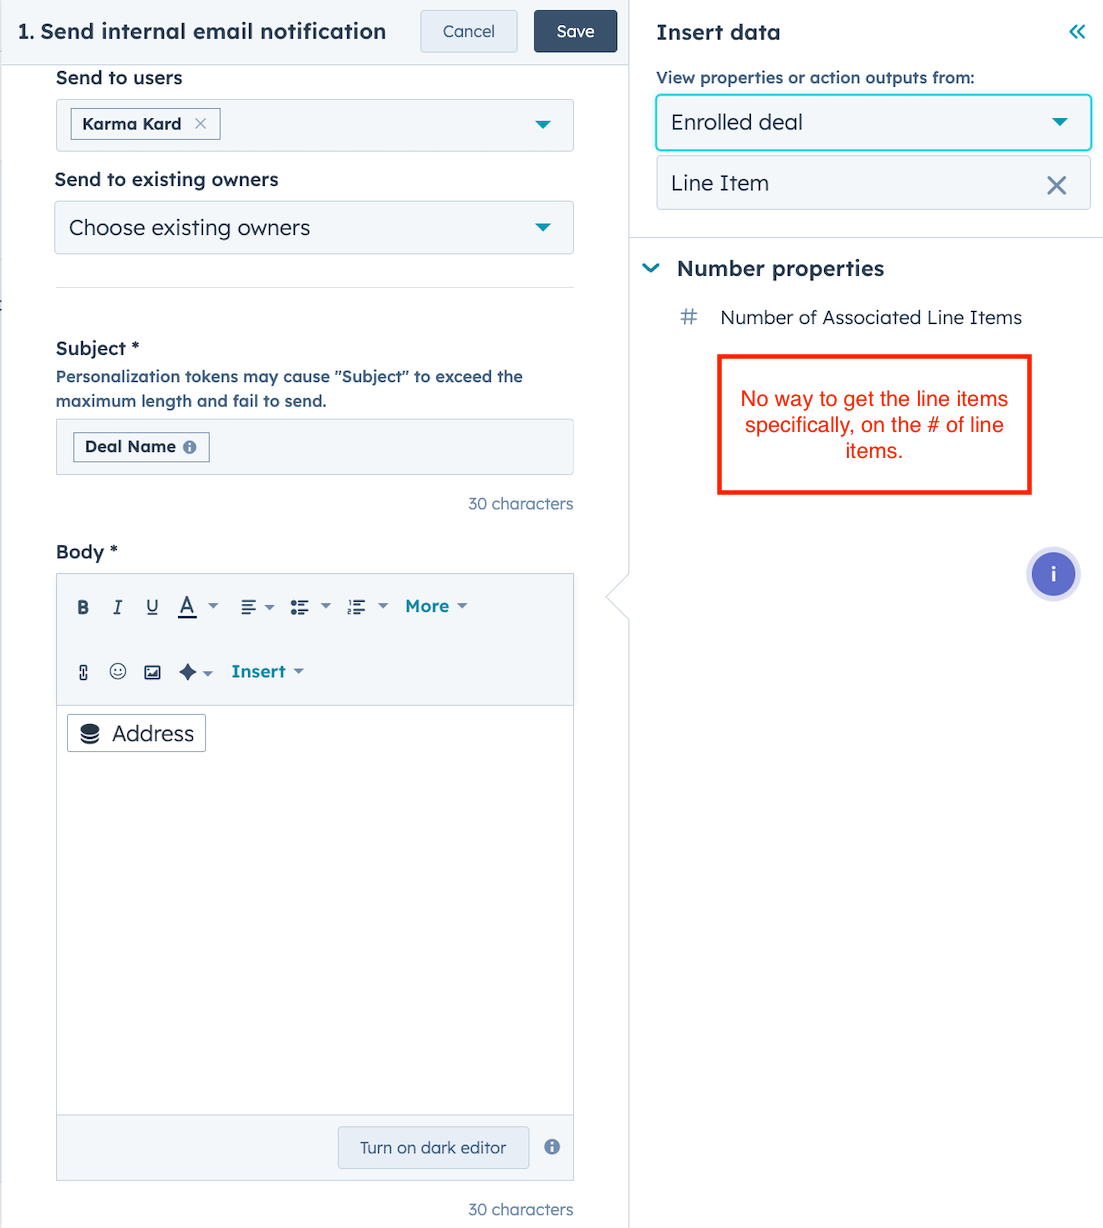Expand the More formatting menu
The height and width of the screenshot is (1228, 1103).
coord(429,606)
